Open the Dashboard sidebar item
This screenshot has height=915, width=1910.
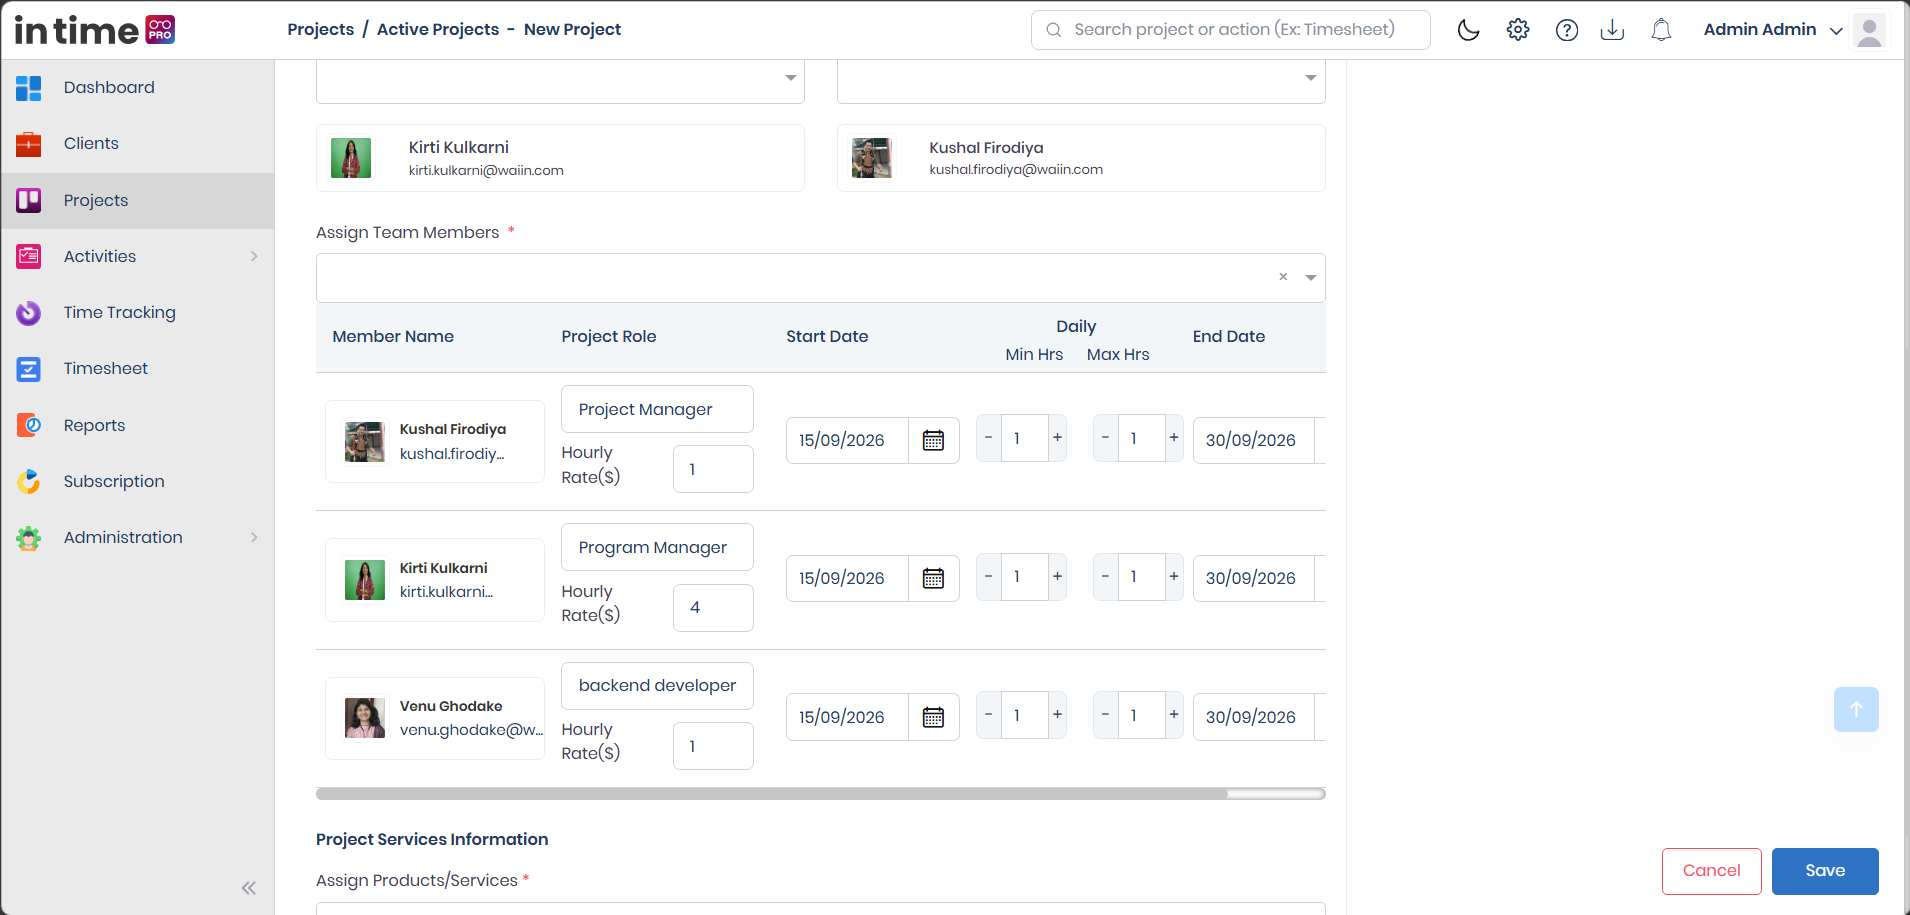(x=138, y=88)
